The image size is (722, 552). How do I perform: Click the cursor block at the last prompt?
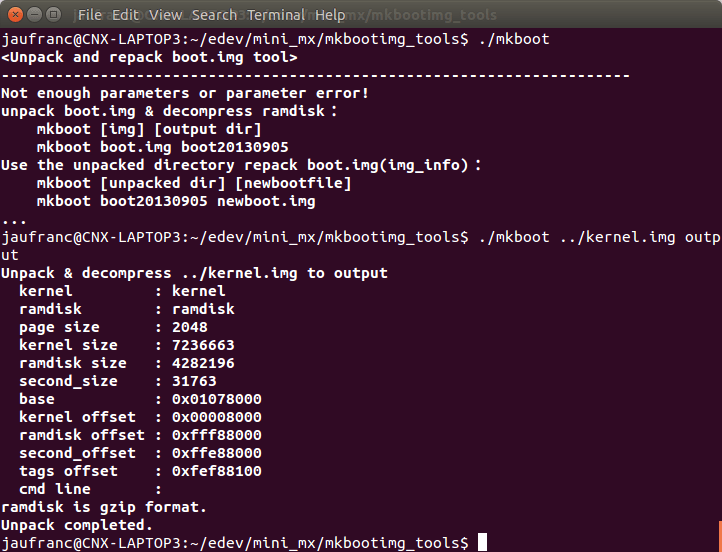pos(482,542)
